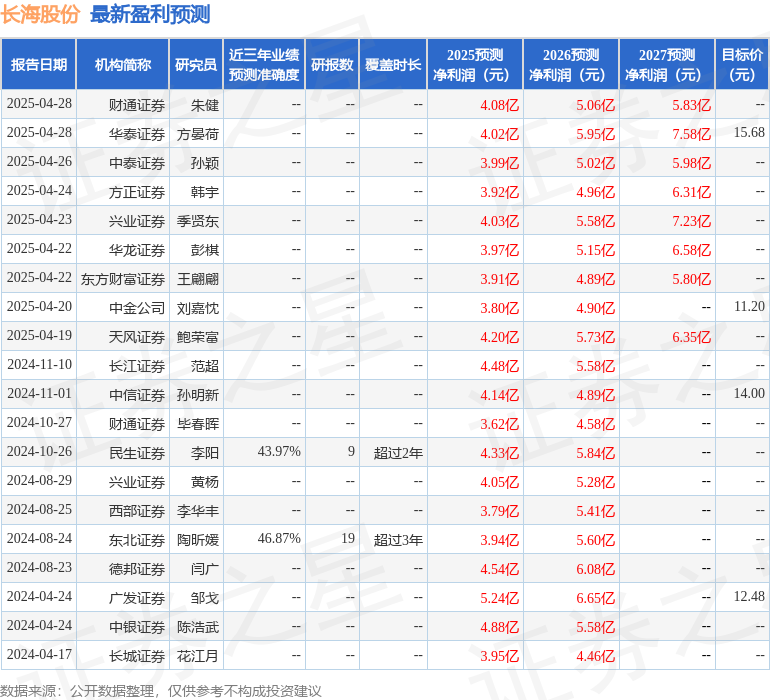Click the accuracy value 46.87%
The width and height of the screenshot is (770, 700).
(279, 538)
